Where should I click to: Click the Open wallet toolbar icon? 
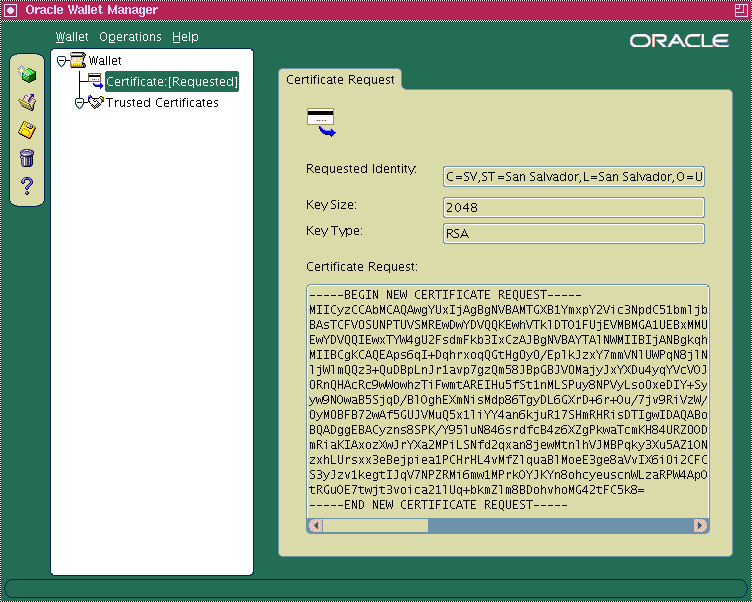coord(27,102)
